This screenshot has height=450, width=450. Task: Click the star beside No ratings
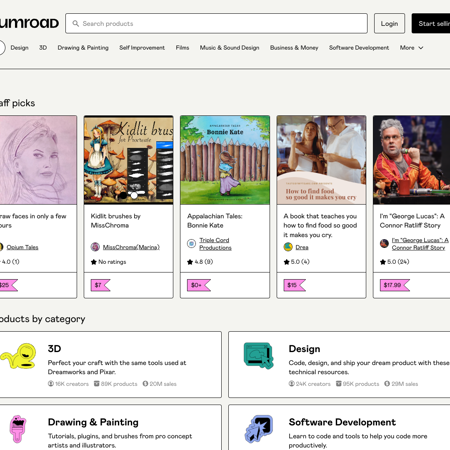94,262
